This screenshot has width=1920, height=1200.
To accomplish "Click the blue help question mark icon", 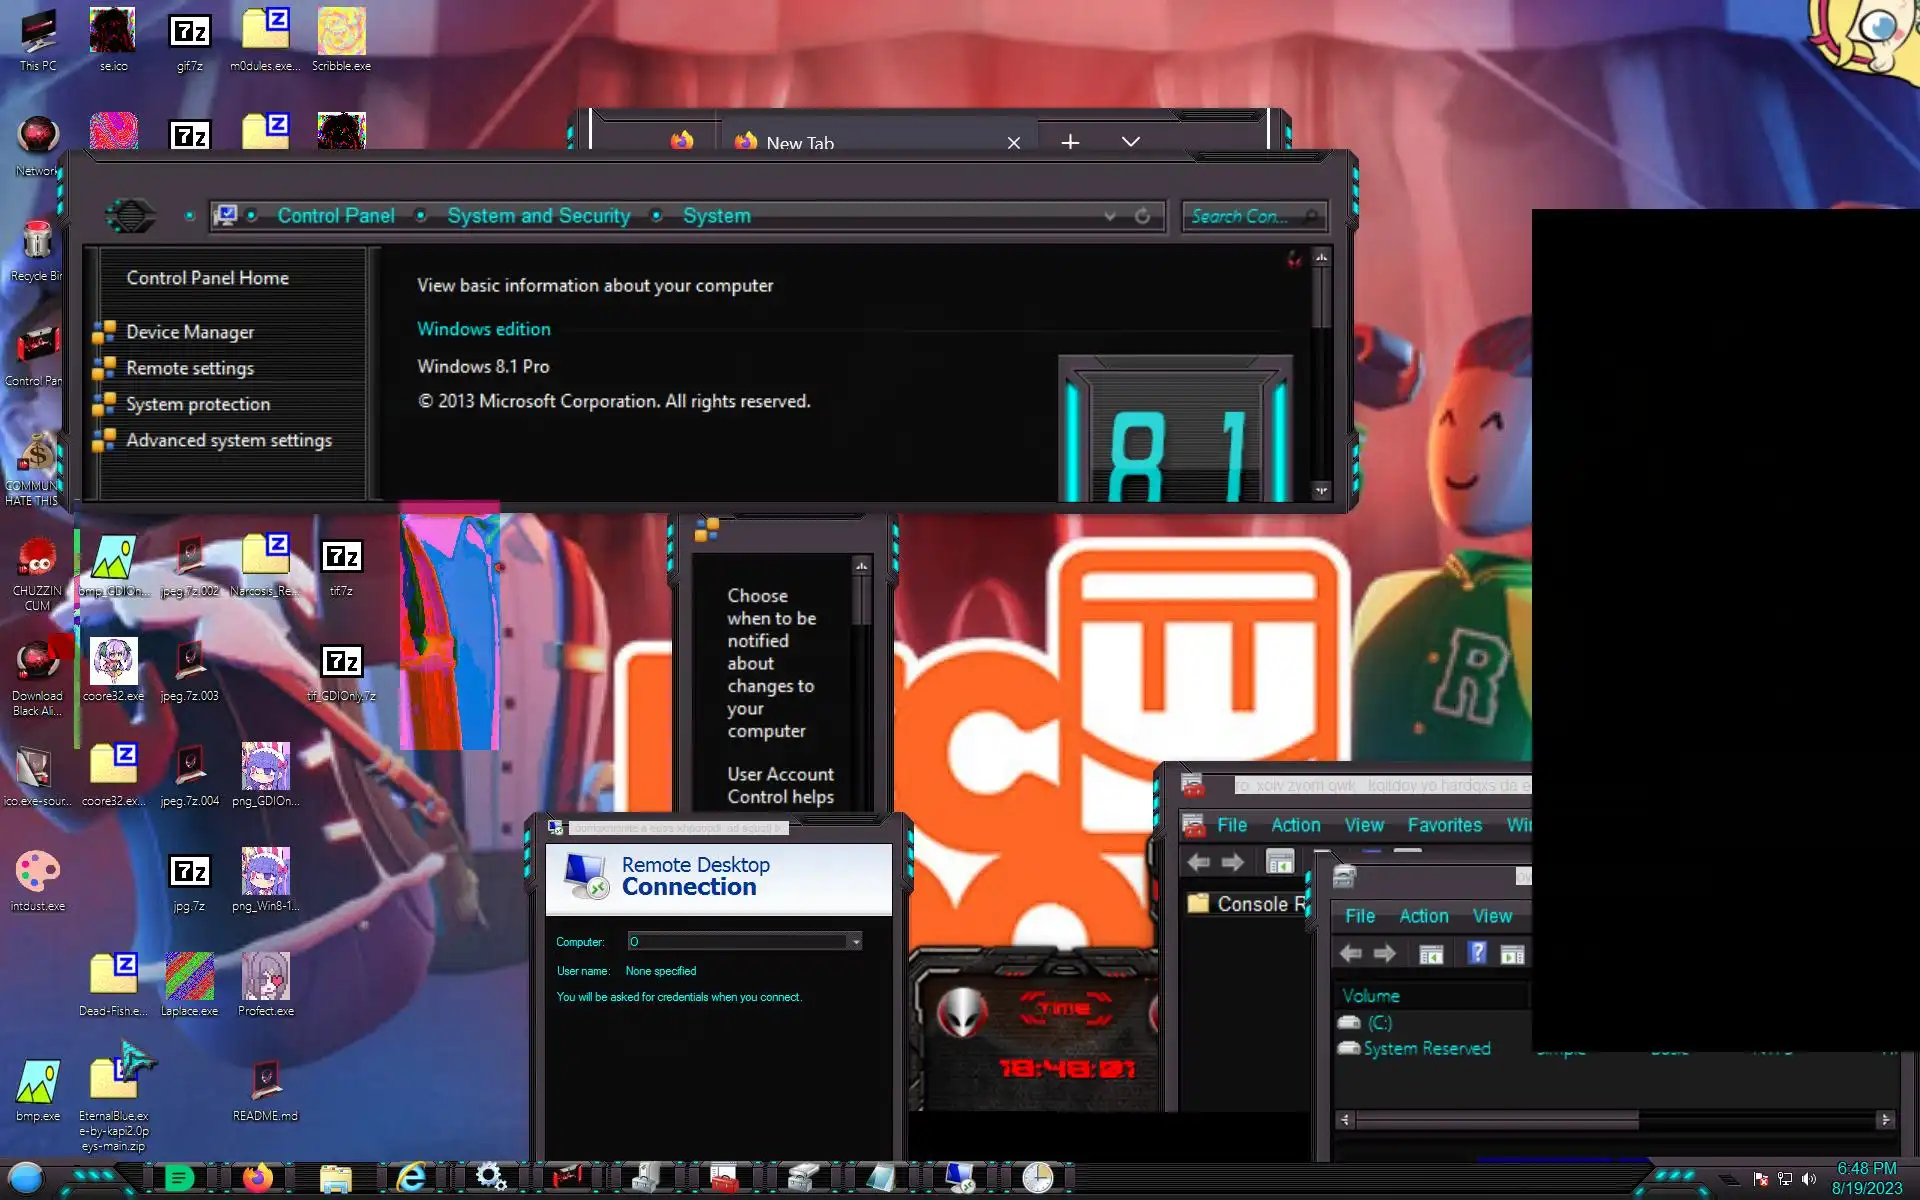I will [x=1477, y=953].
